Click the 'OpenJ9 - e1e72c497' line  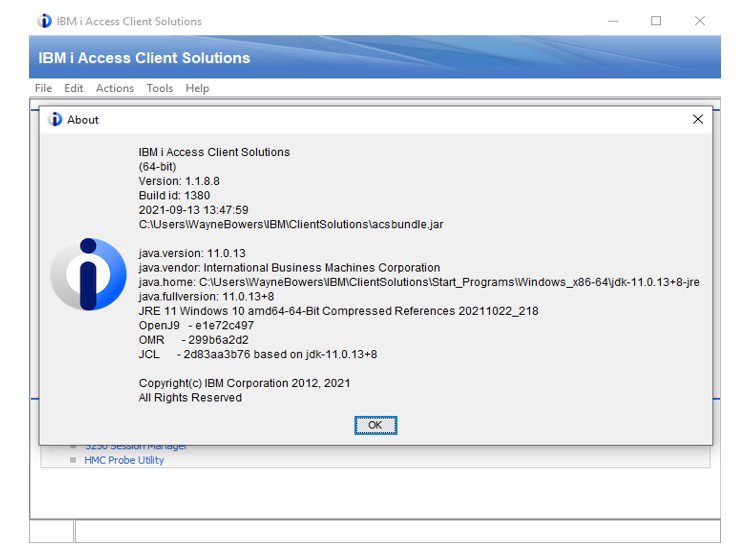pyautogui.click(x=196, y=325)
